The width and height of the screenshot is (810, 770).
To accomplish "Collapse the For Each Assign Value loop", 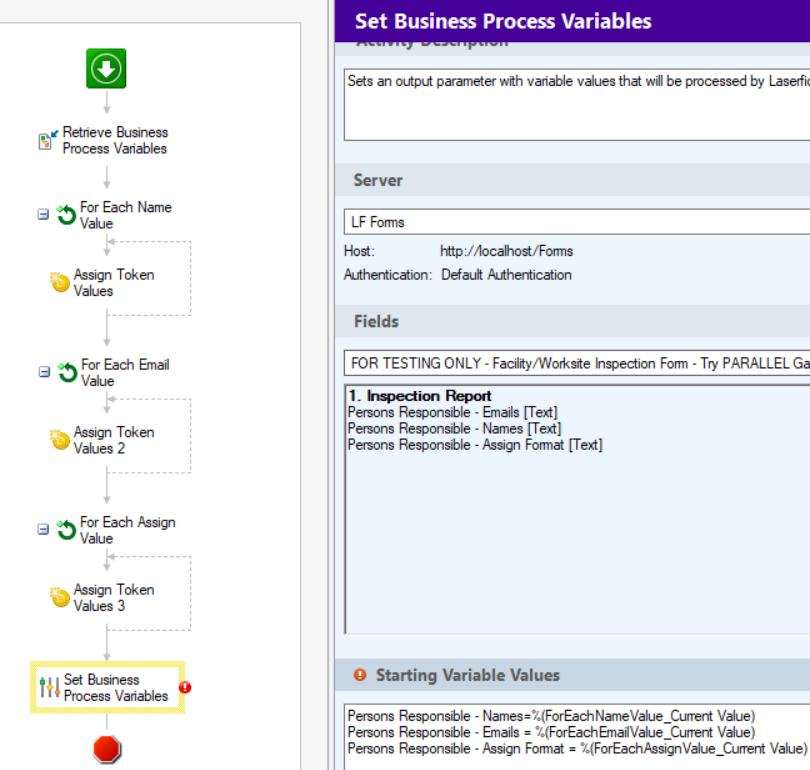I will coord(43,529).
